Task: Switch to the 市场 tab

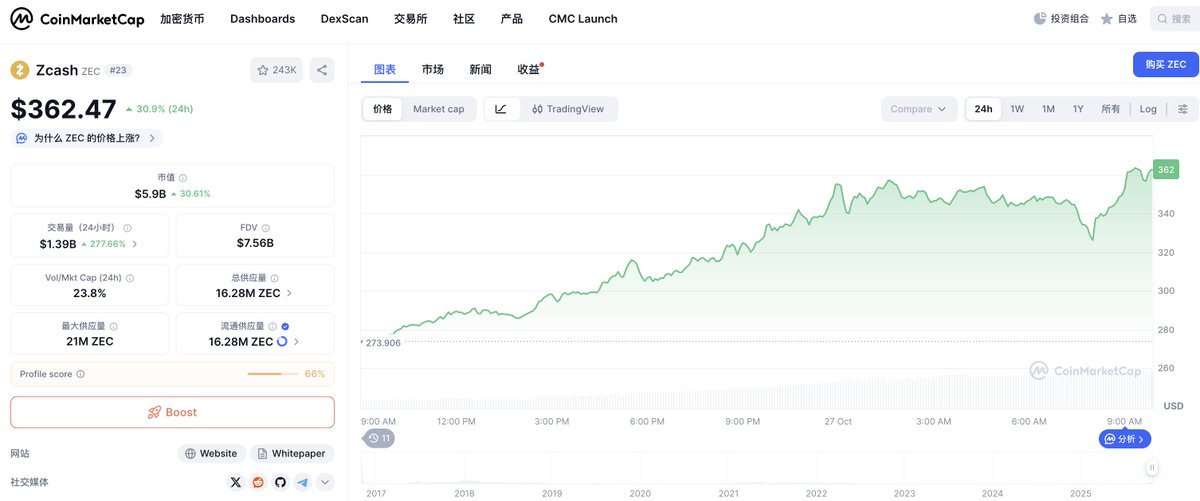Action: coord(433,69)
